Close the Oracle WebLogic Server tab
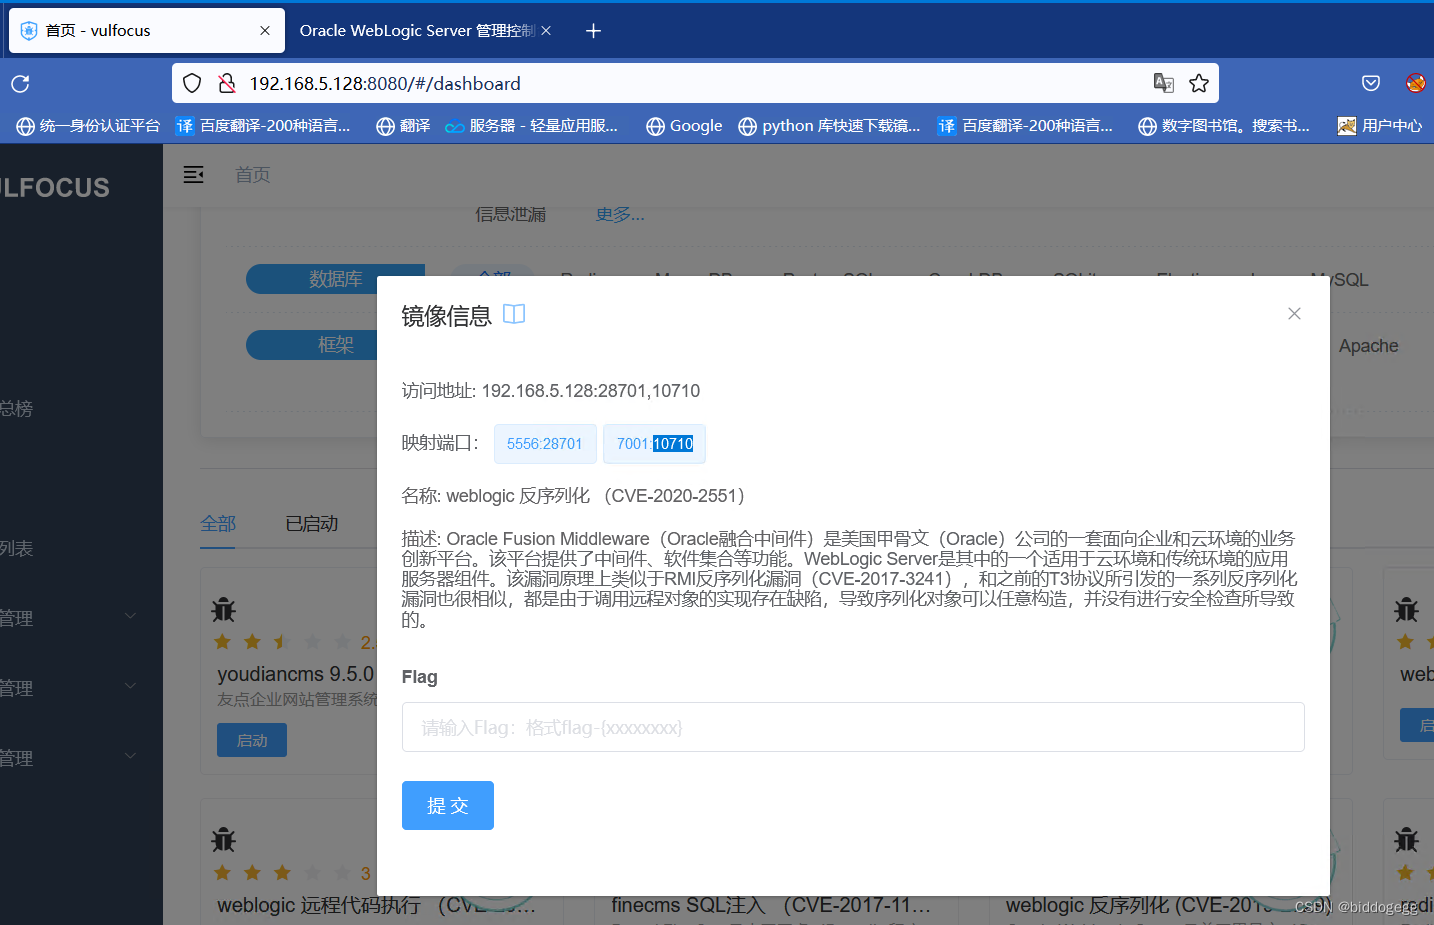The image size is (1434, 925). 546,31
